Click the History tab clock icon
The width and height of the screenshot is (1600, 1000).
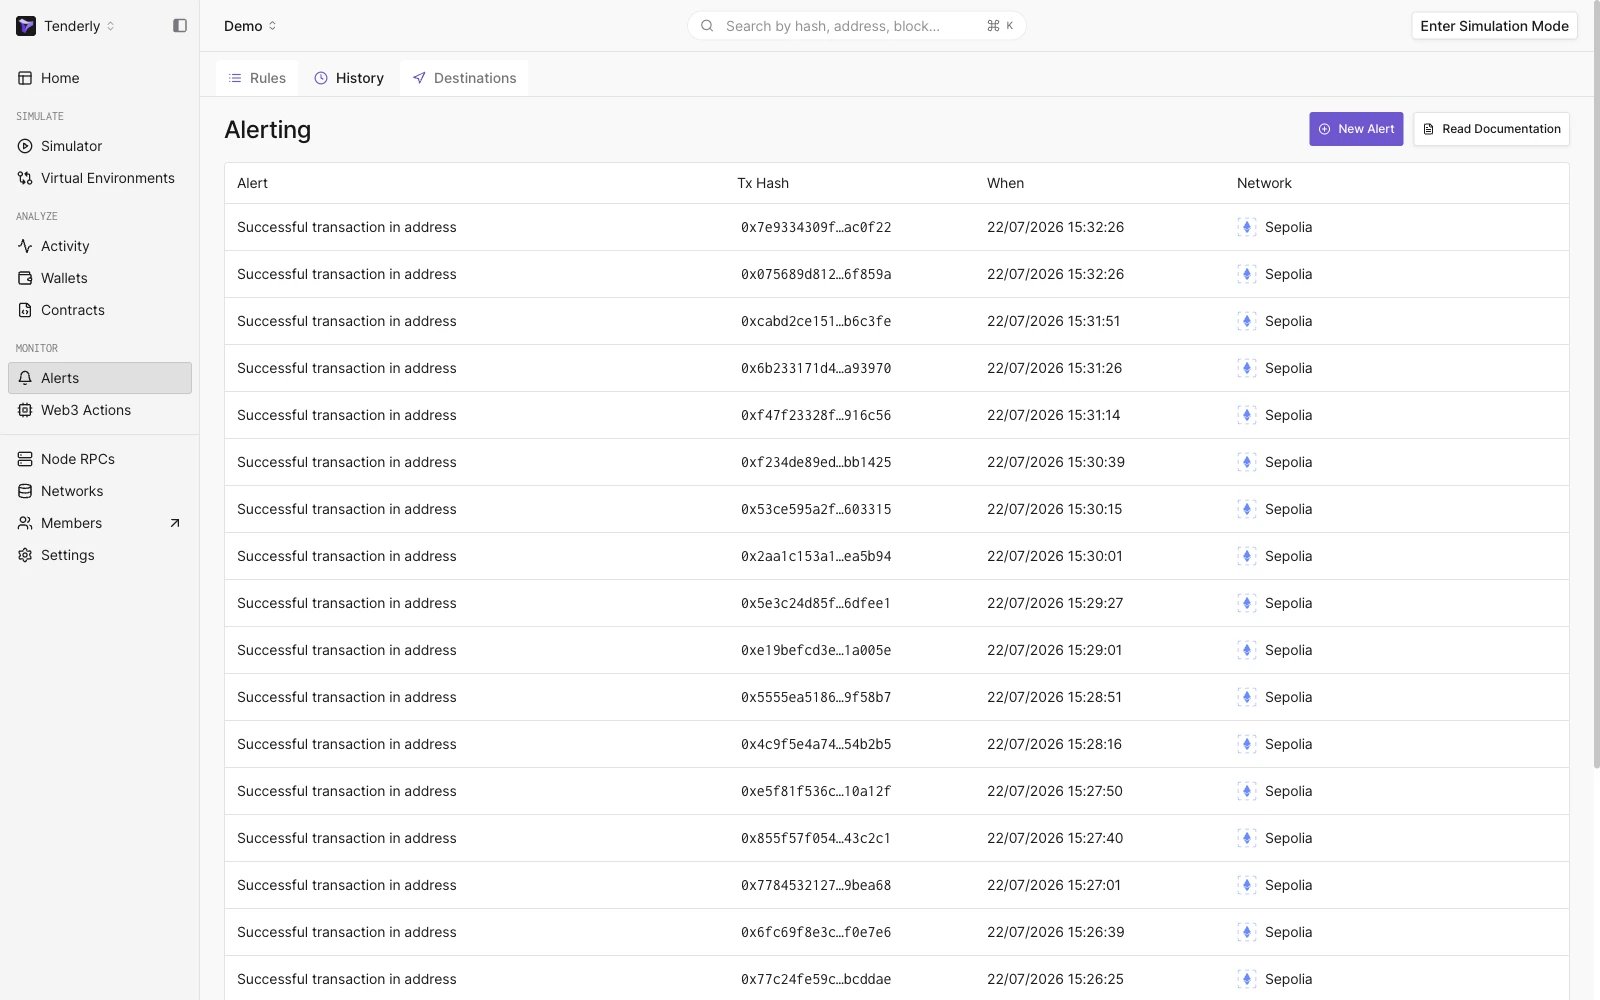(x=321, y=78)
